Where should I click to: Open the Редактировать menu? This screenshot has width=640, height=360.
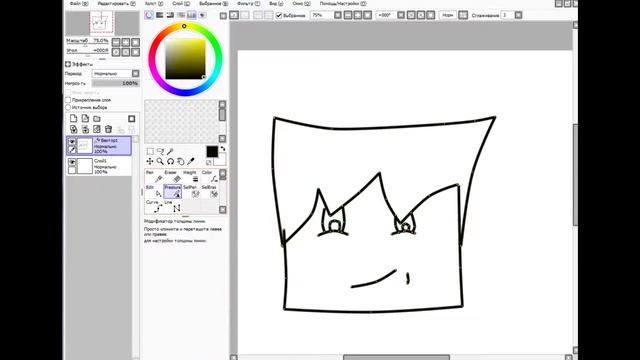pos(116,3)
